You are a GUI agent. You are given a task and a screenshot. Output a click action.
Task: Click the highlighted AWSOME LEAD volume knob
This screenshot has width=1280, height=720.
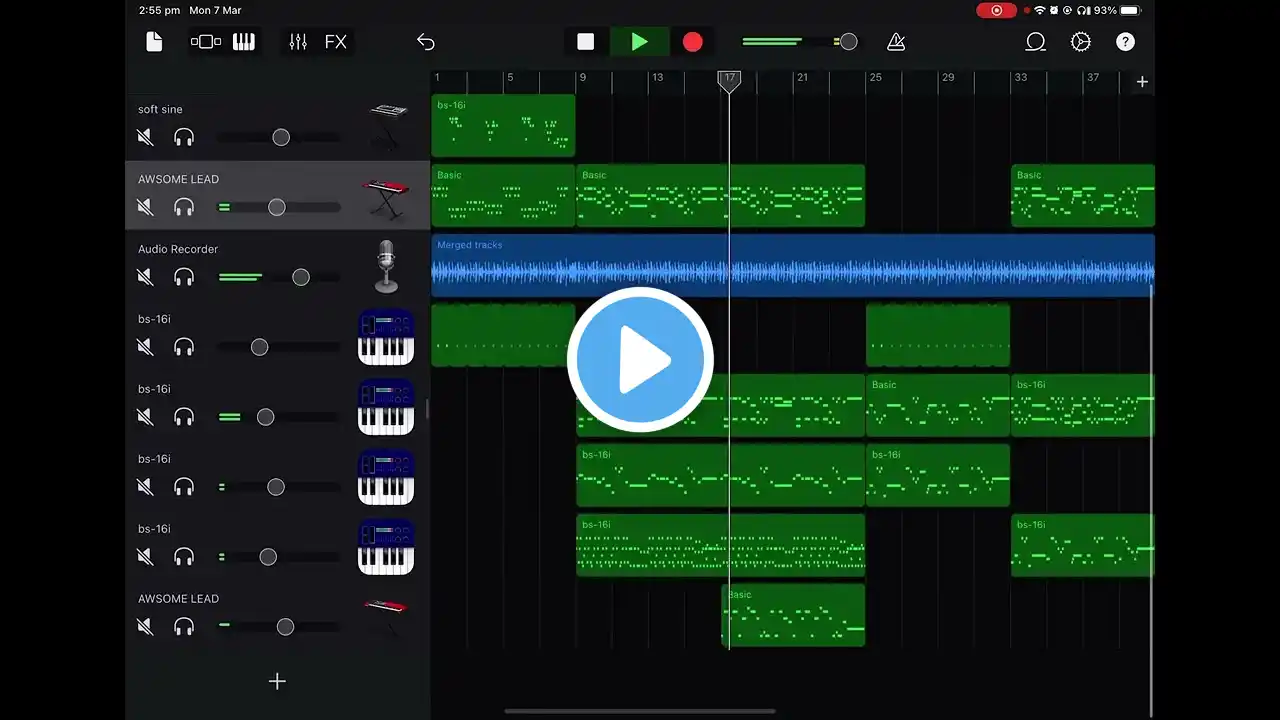point(277,207)
